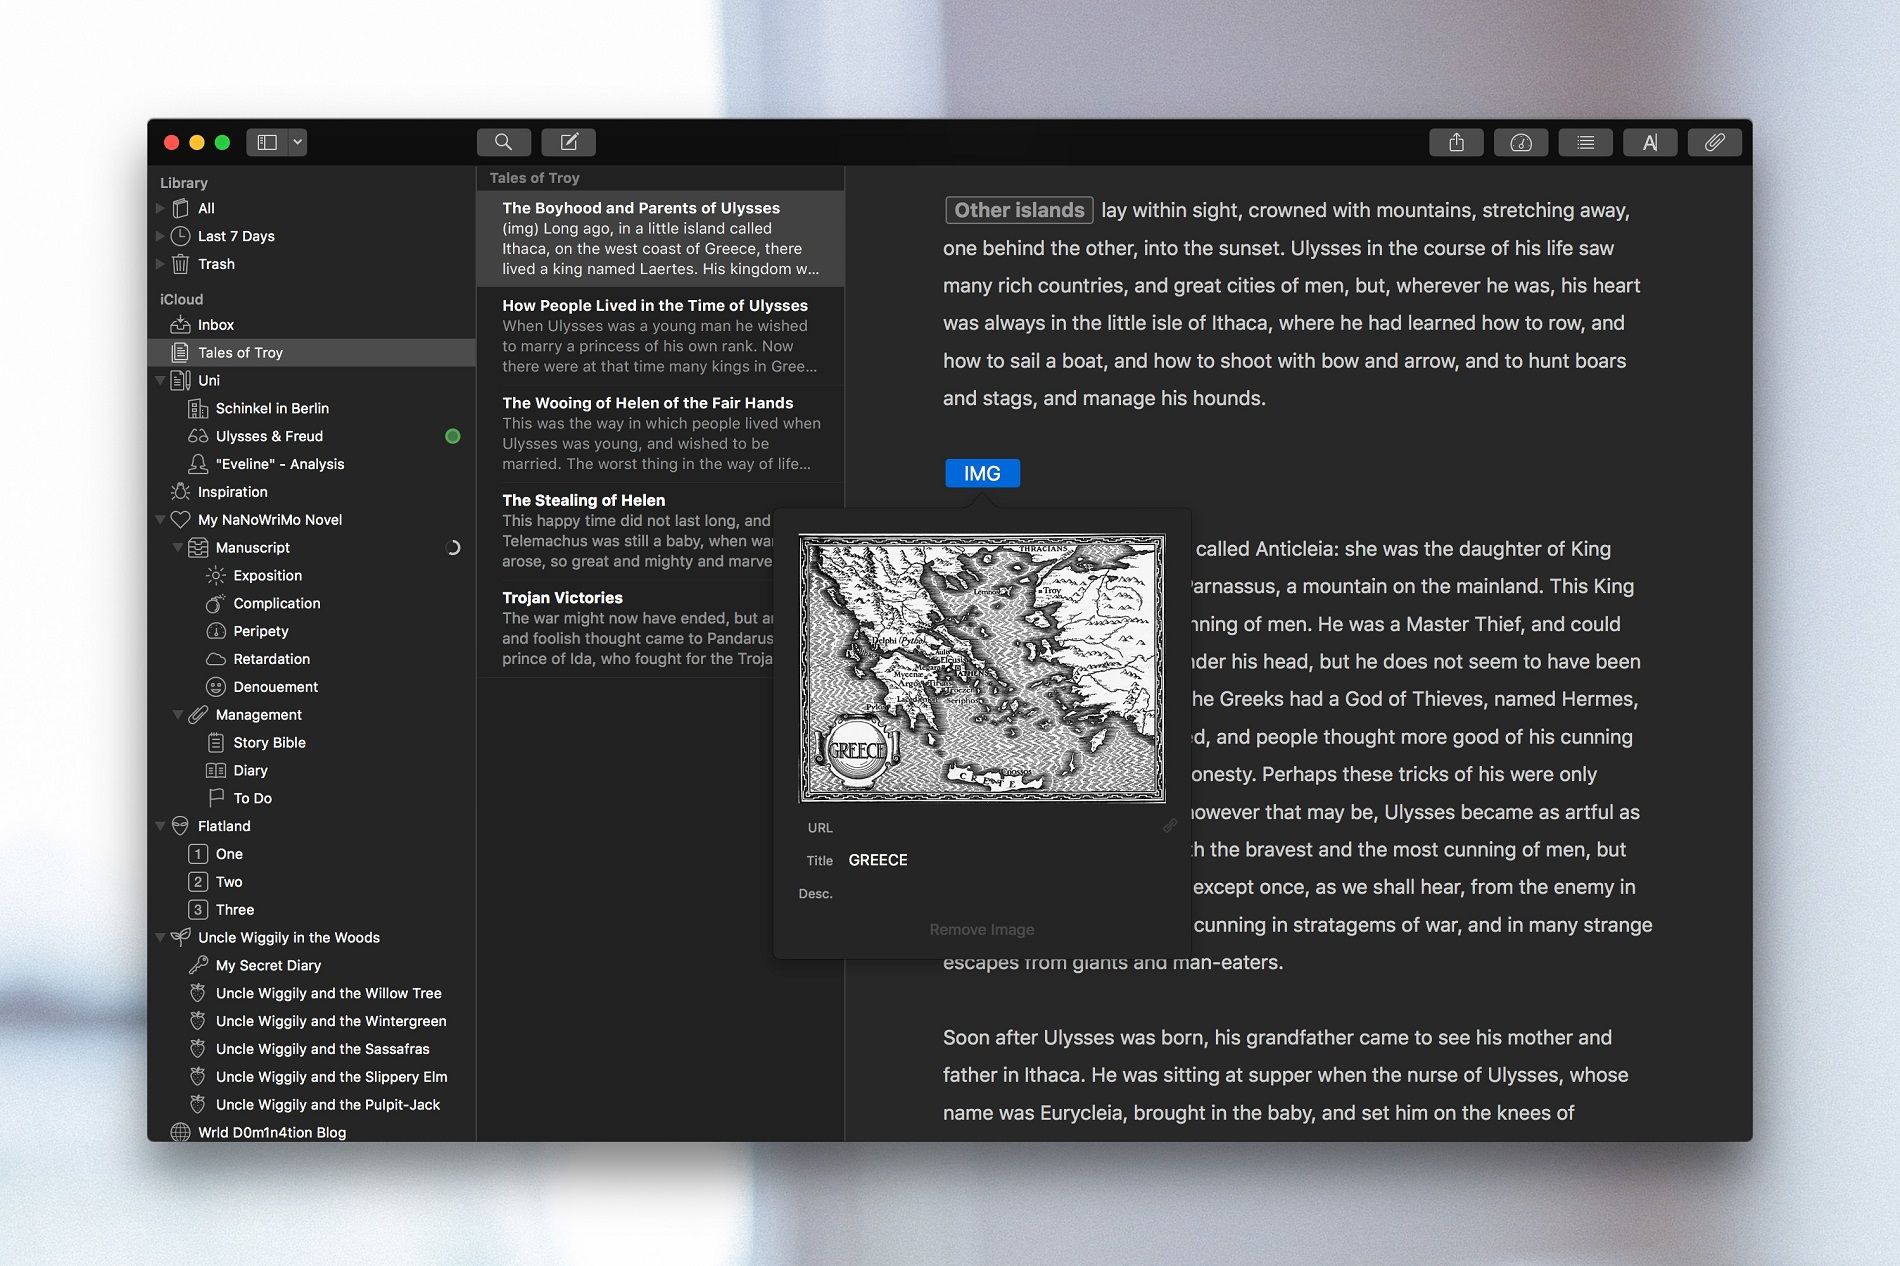Open the typography font settings icon
The height and width of the screenshot is (1266, 1900).
point(1649,143)
